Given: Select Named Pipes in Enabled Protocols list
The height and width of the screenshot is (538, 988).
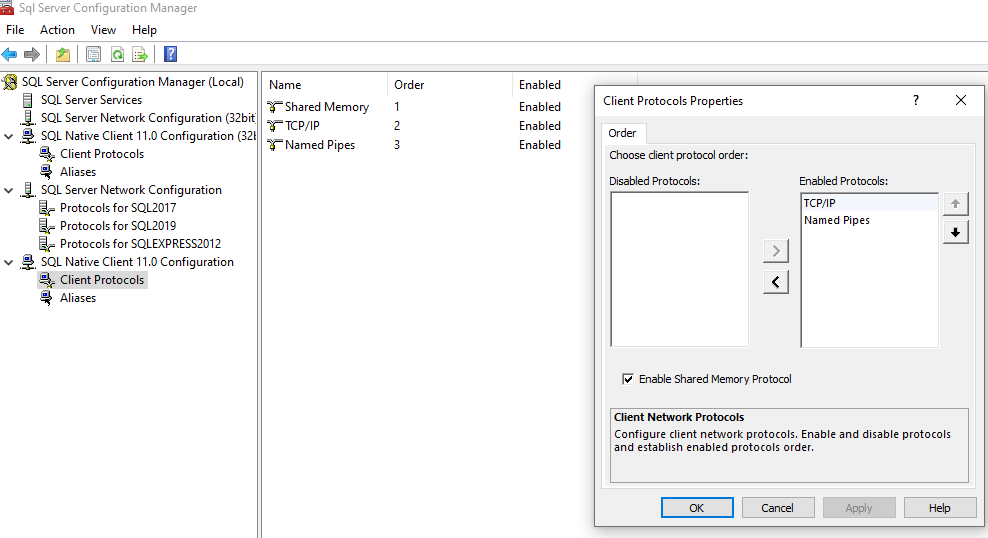Looking at the screenshot, I should pyautogui.click(x=836, y=220).
